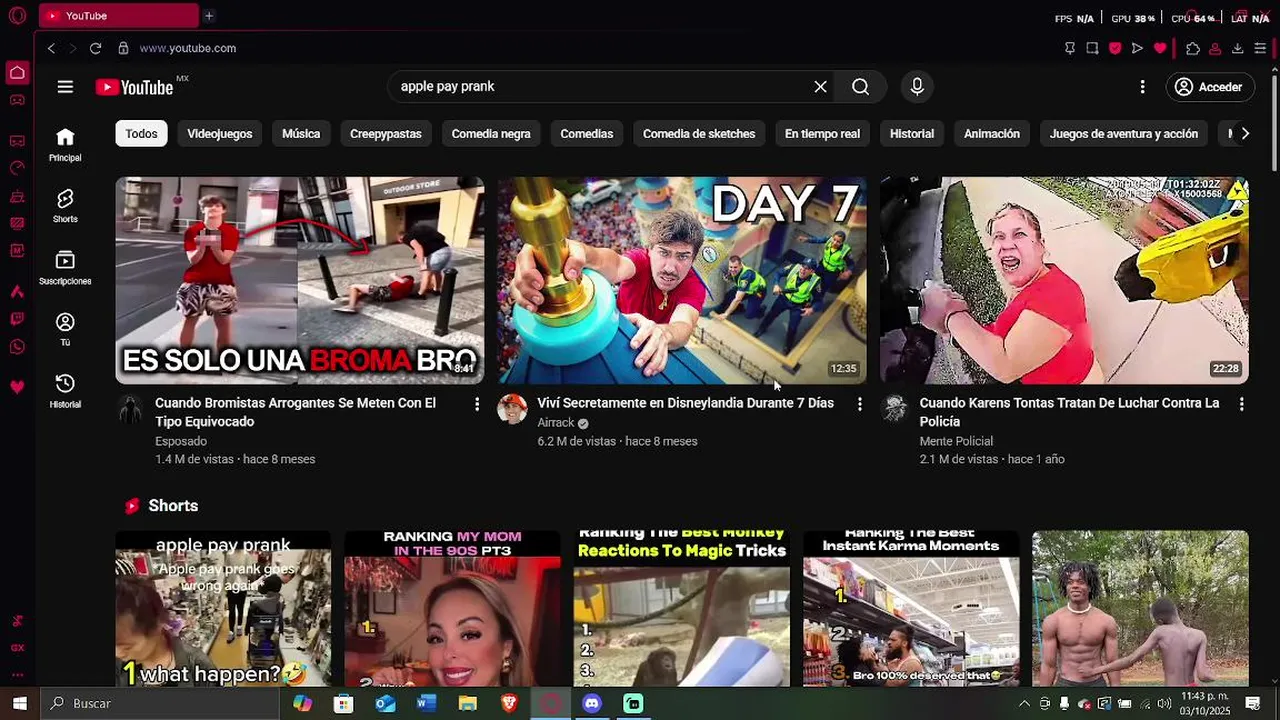The width and height of the screenshot is (1280, 720).
Task: Open the Cuando Bromistas Arrogantes video title
Action: (295, 412)
